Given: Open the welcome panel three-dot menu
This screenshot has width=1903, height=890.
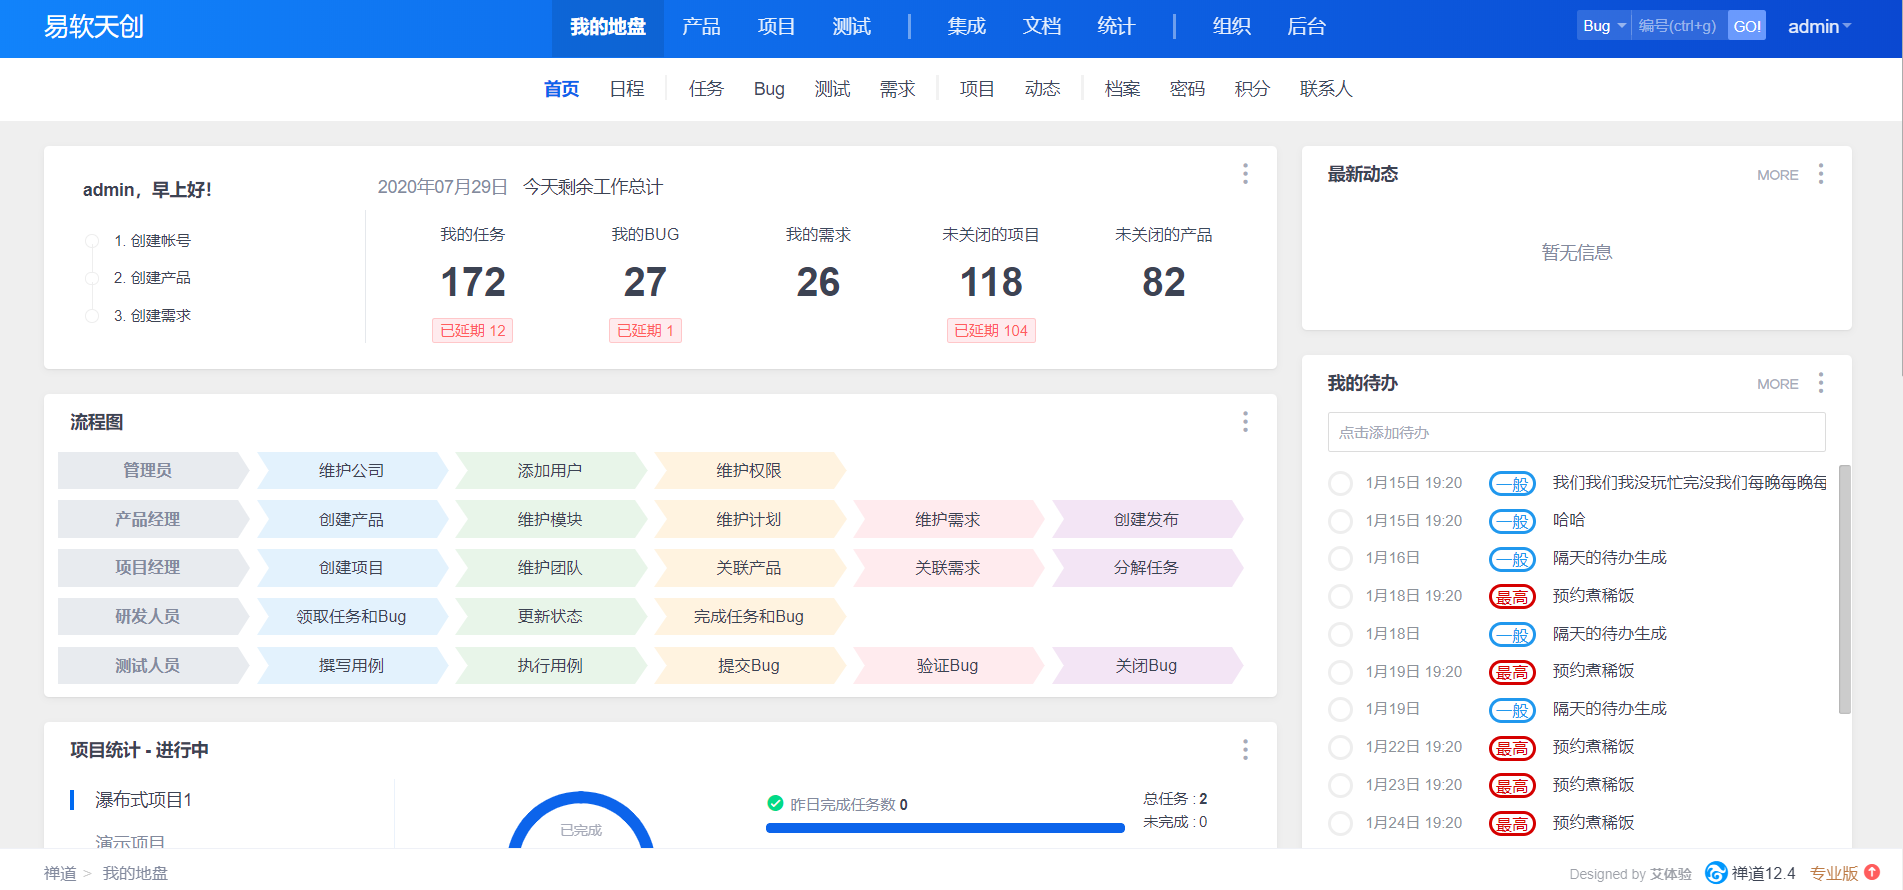Looking at the screenshot, I should [x=1245, y=174].
